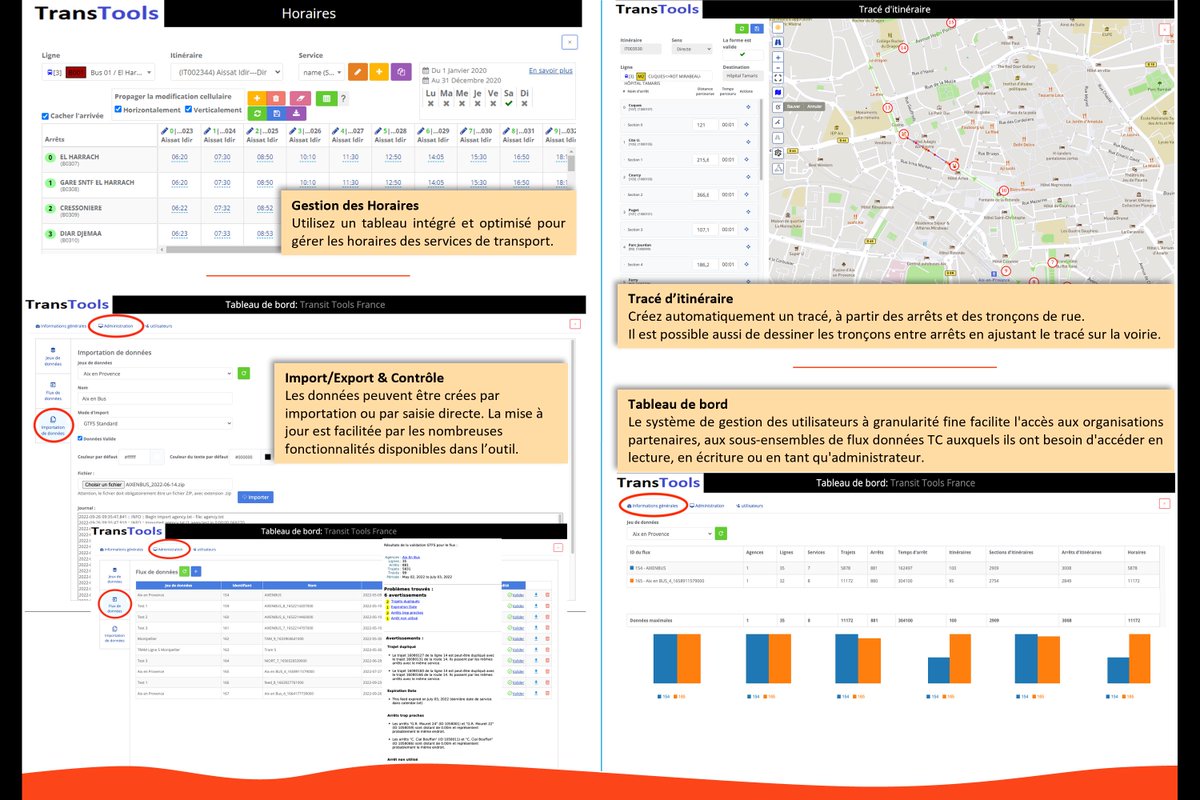This screenshot has width=1200, height=800.
Task: Open the Itinéraire dropdown (IT002344) Aissat Idir
Action: [x=227, y=72]
